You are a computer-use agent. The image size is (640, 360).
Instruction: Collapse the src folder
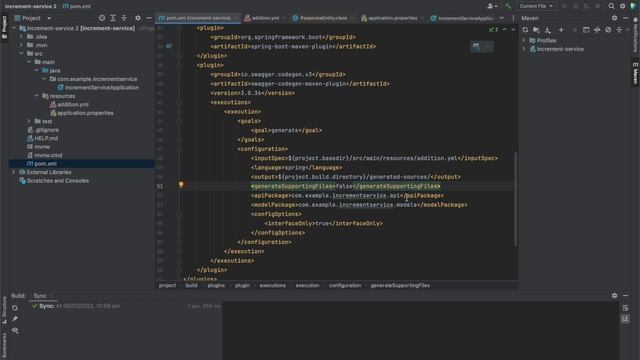(21, 53)
